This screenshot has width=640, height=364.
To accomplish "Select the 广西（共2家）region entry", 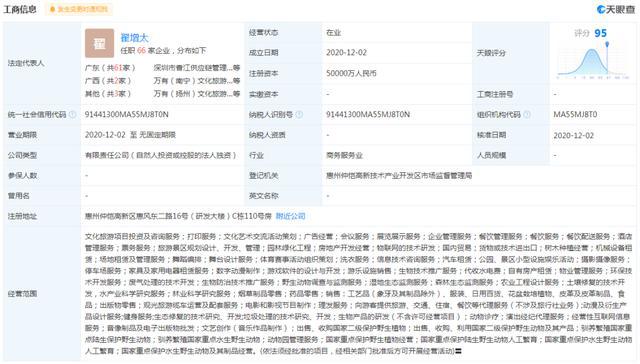I will pyautogui.click(x=108, y=81).
